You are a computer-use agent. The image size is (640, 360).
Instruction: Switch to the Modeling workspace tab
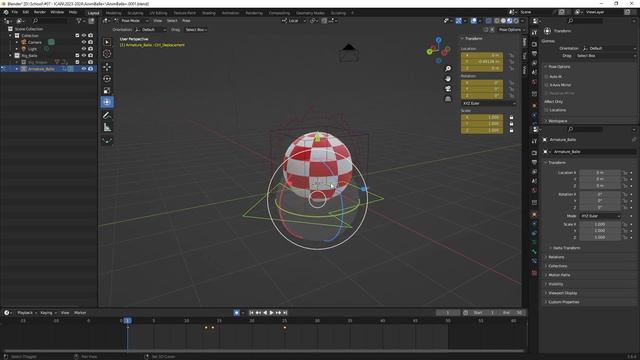[x=113, y=13]
